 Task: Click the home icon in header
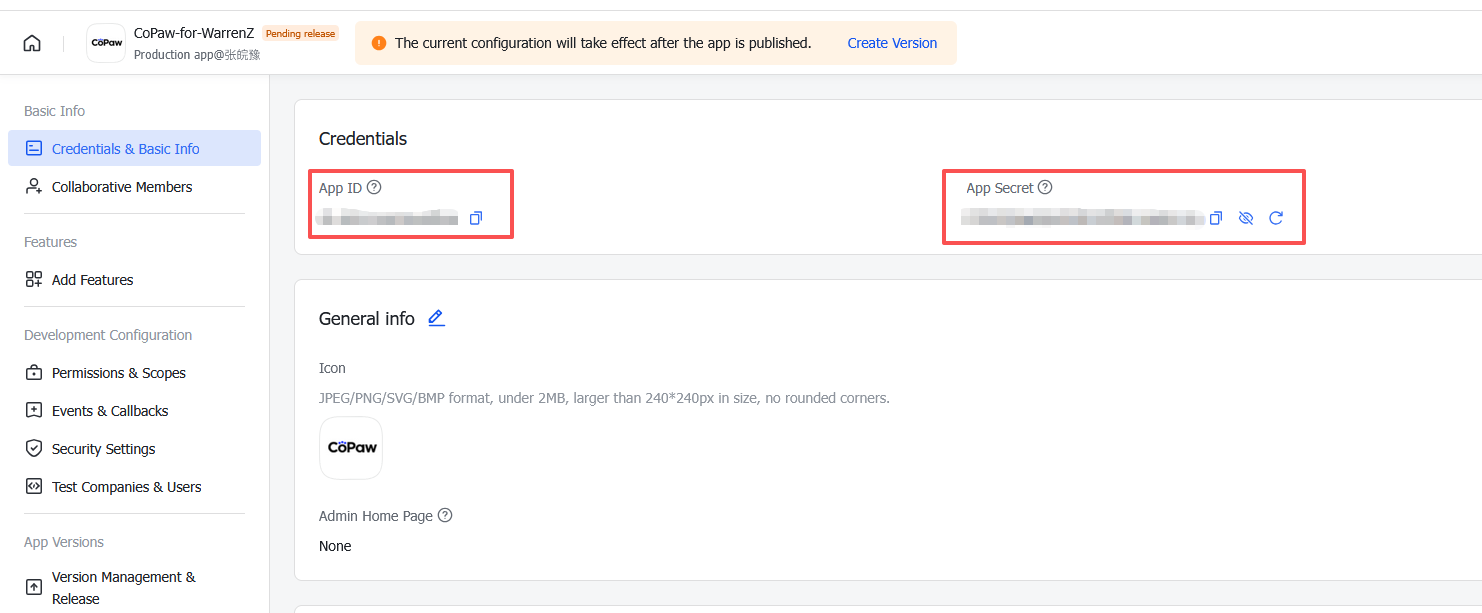tap(32, 43)
